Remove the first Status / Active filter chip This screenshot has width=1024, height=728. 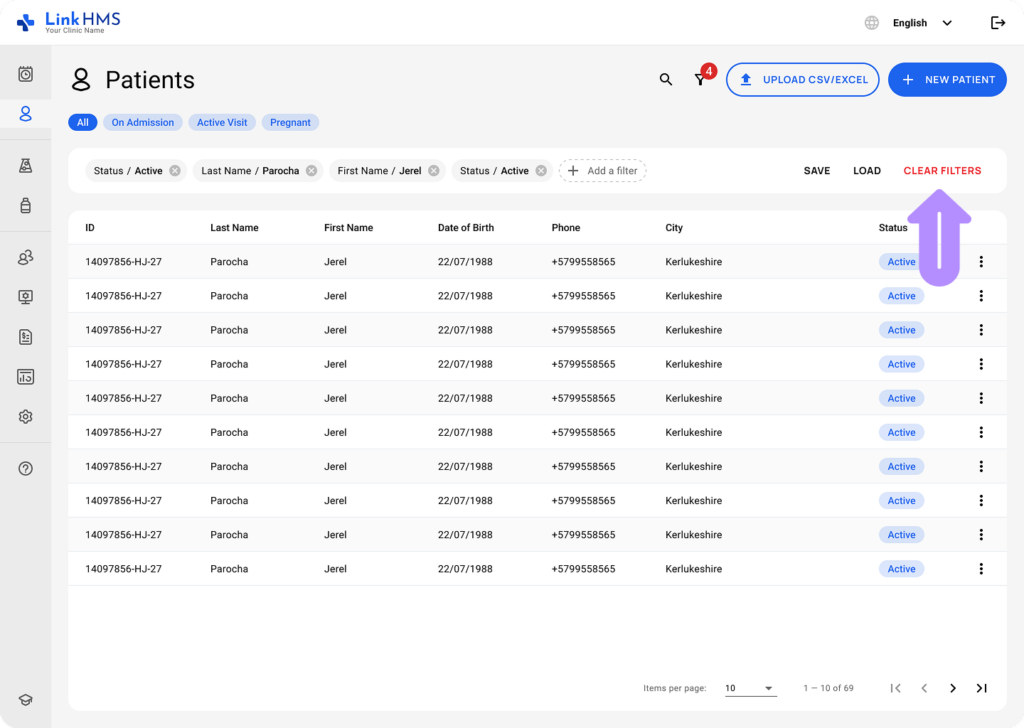pyautogui.click(x=173, y=170)
